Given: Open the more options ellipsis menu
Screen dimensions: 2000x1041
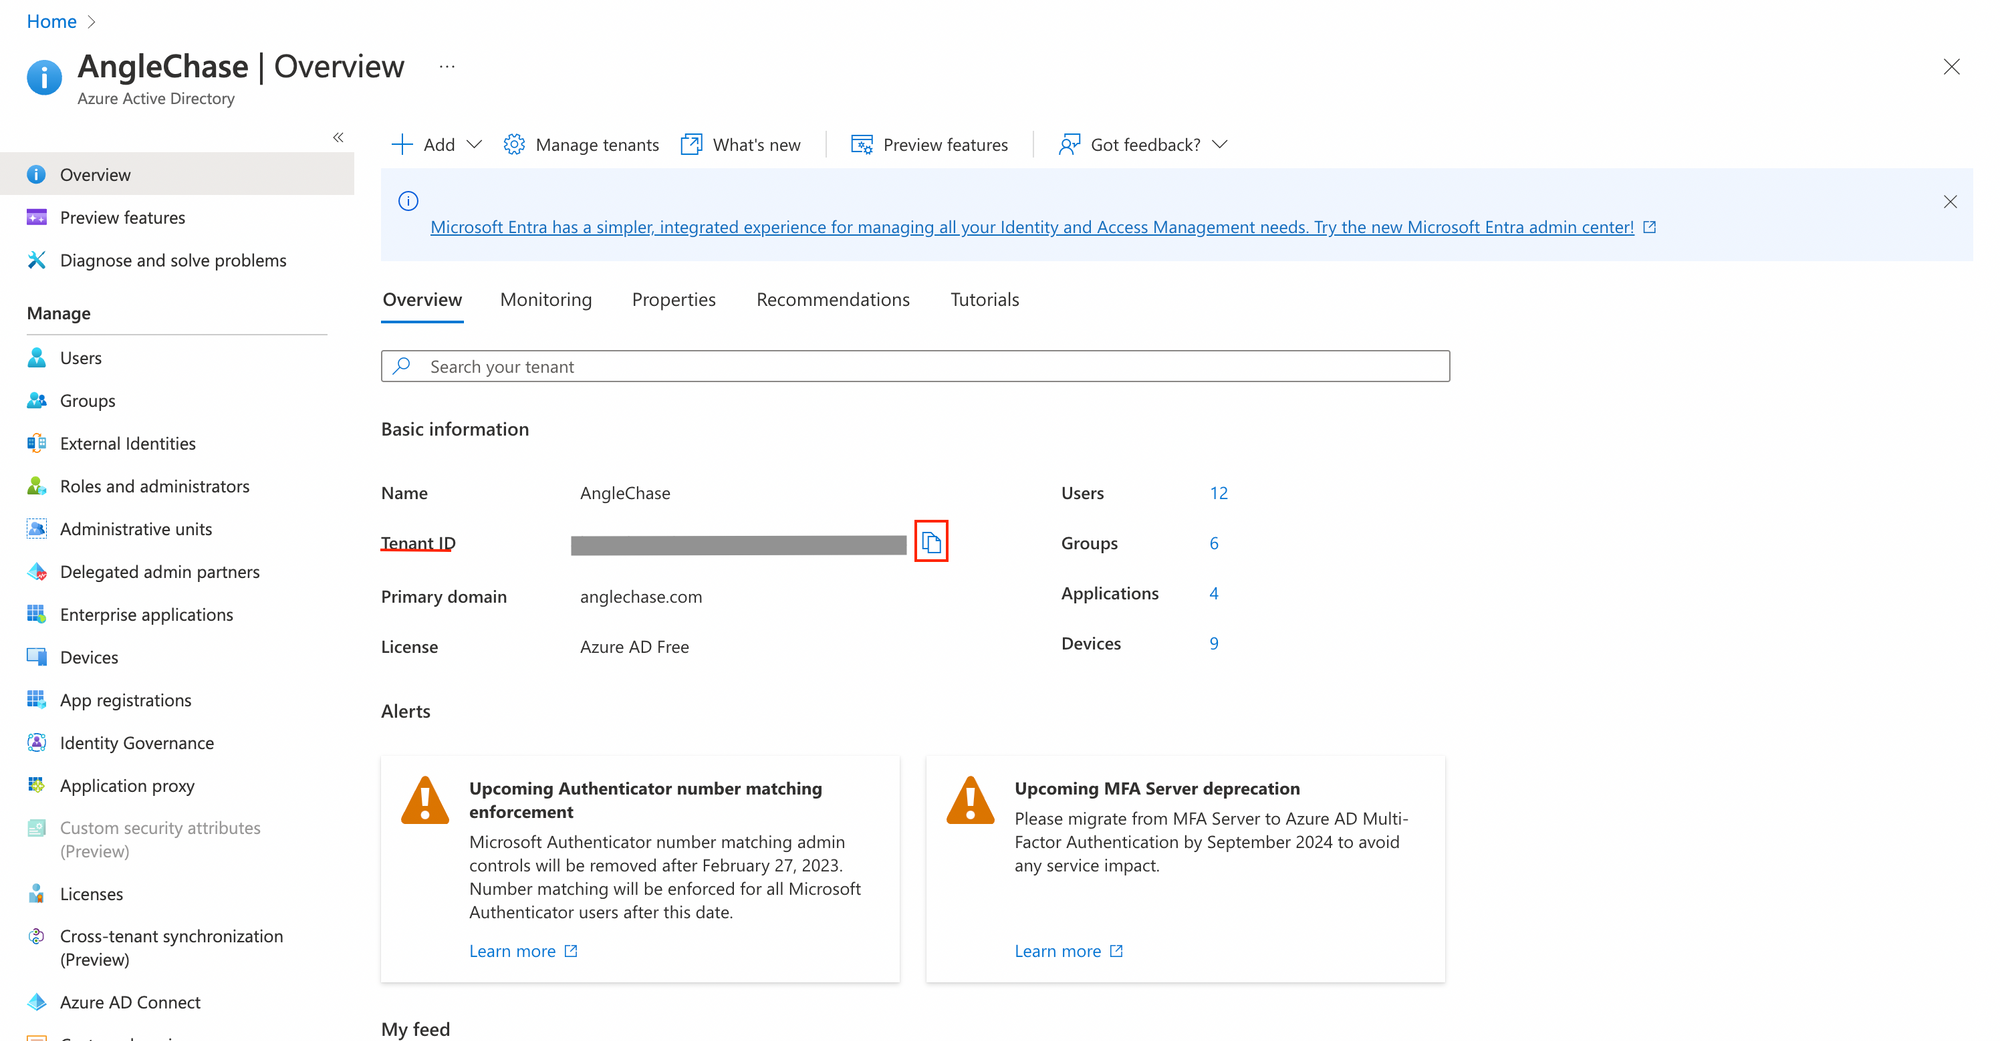Looking at the screenshot, I should pos(447,67).
